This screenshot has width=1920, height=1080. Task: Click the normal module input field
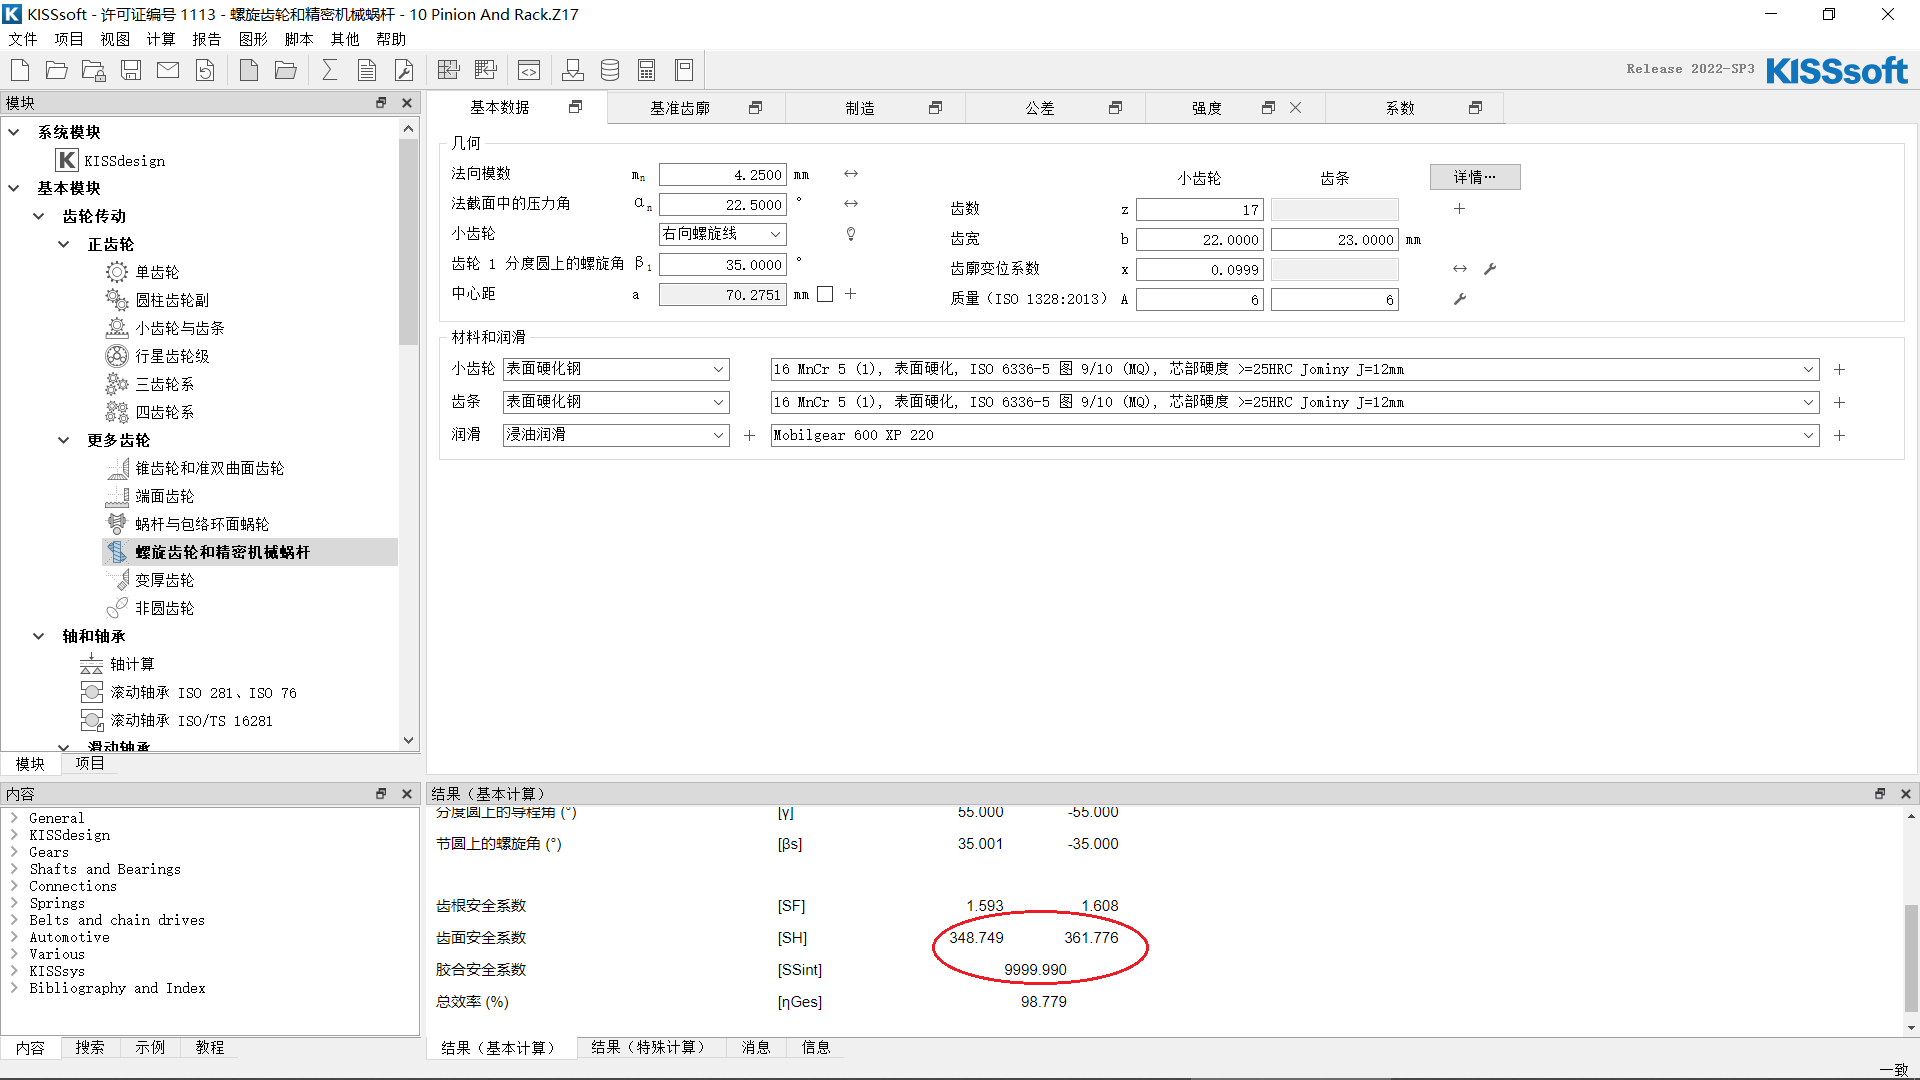tap(723, 175)
